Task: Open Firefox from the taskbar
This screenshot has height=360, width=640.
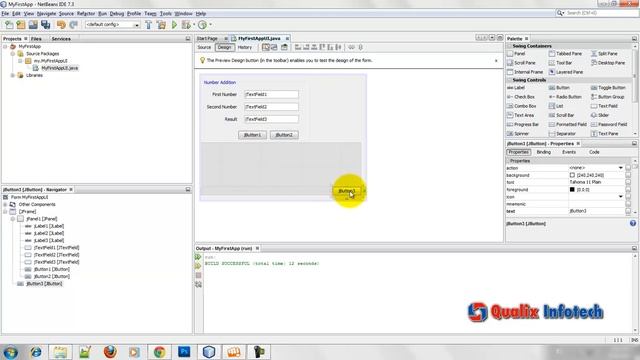Action: click(x=110, y=352)
